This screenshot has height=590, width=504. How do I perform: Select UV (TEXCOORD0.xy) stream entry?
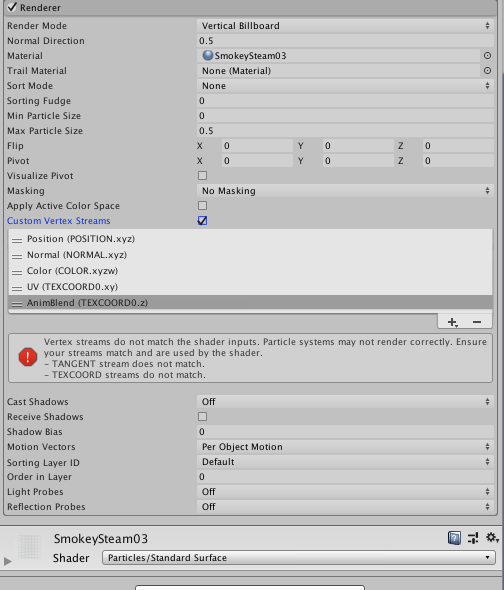(x=250, y=287)
